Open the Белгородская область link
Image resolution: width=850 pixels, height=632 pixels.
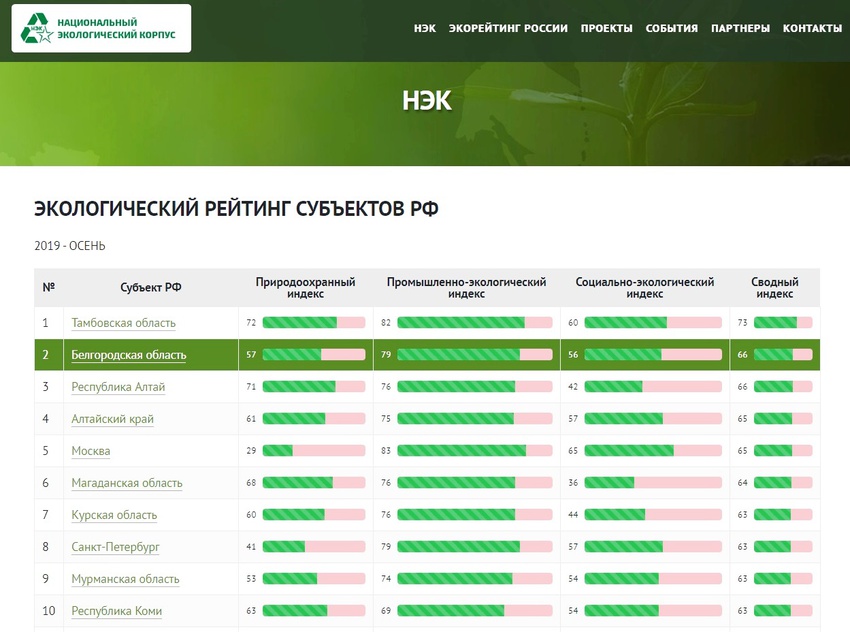tap(128, 355)
